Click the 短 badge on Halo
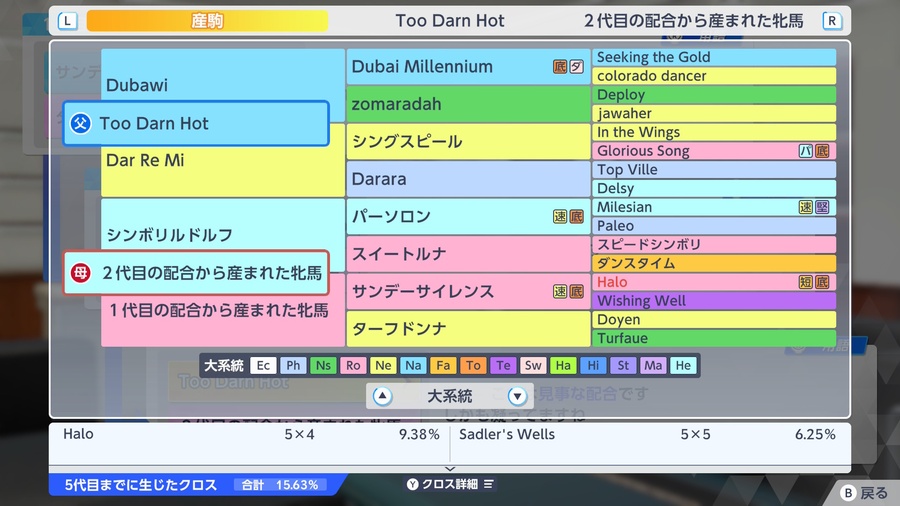900x506 pixels. click(806, 282)
